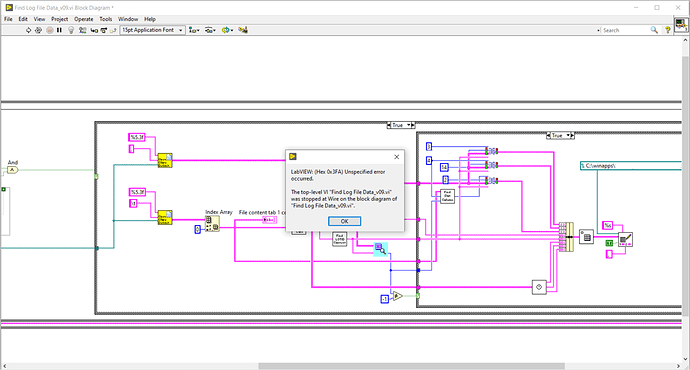Viewport: 690px width, 370px height.
Task: Click the Abort Execution stop icon
Action: (50, 30)
